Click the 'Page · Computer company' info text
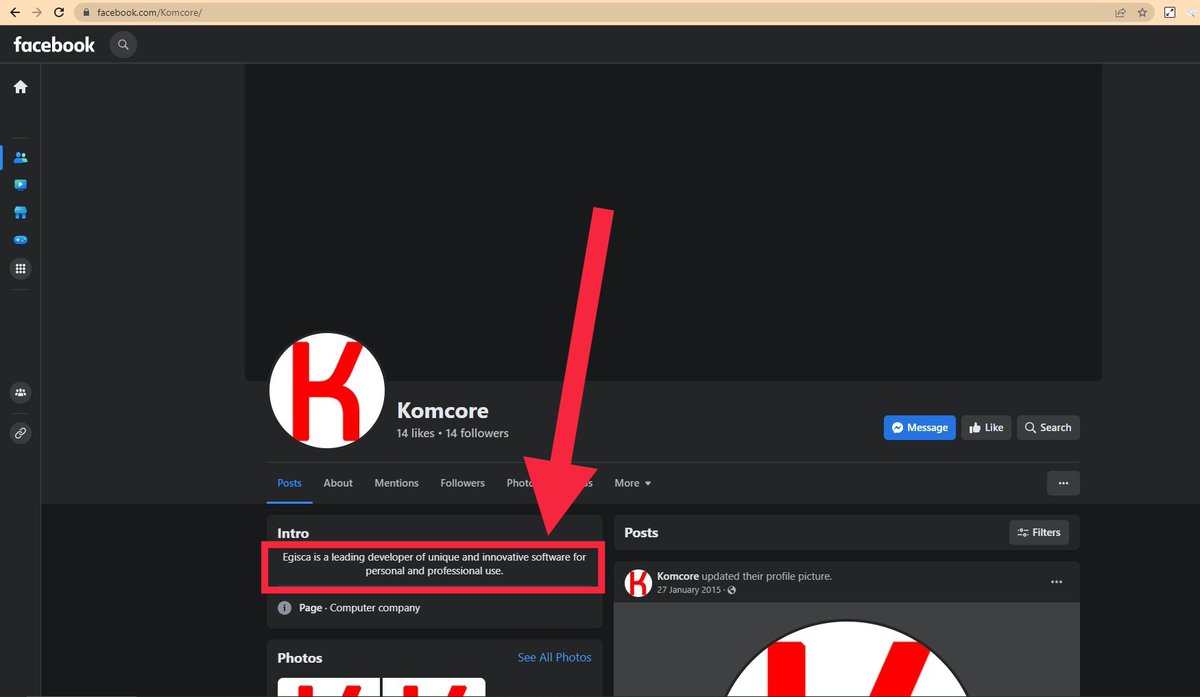 [x=359, y=608]
